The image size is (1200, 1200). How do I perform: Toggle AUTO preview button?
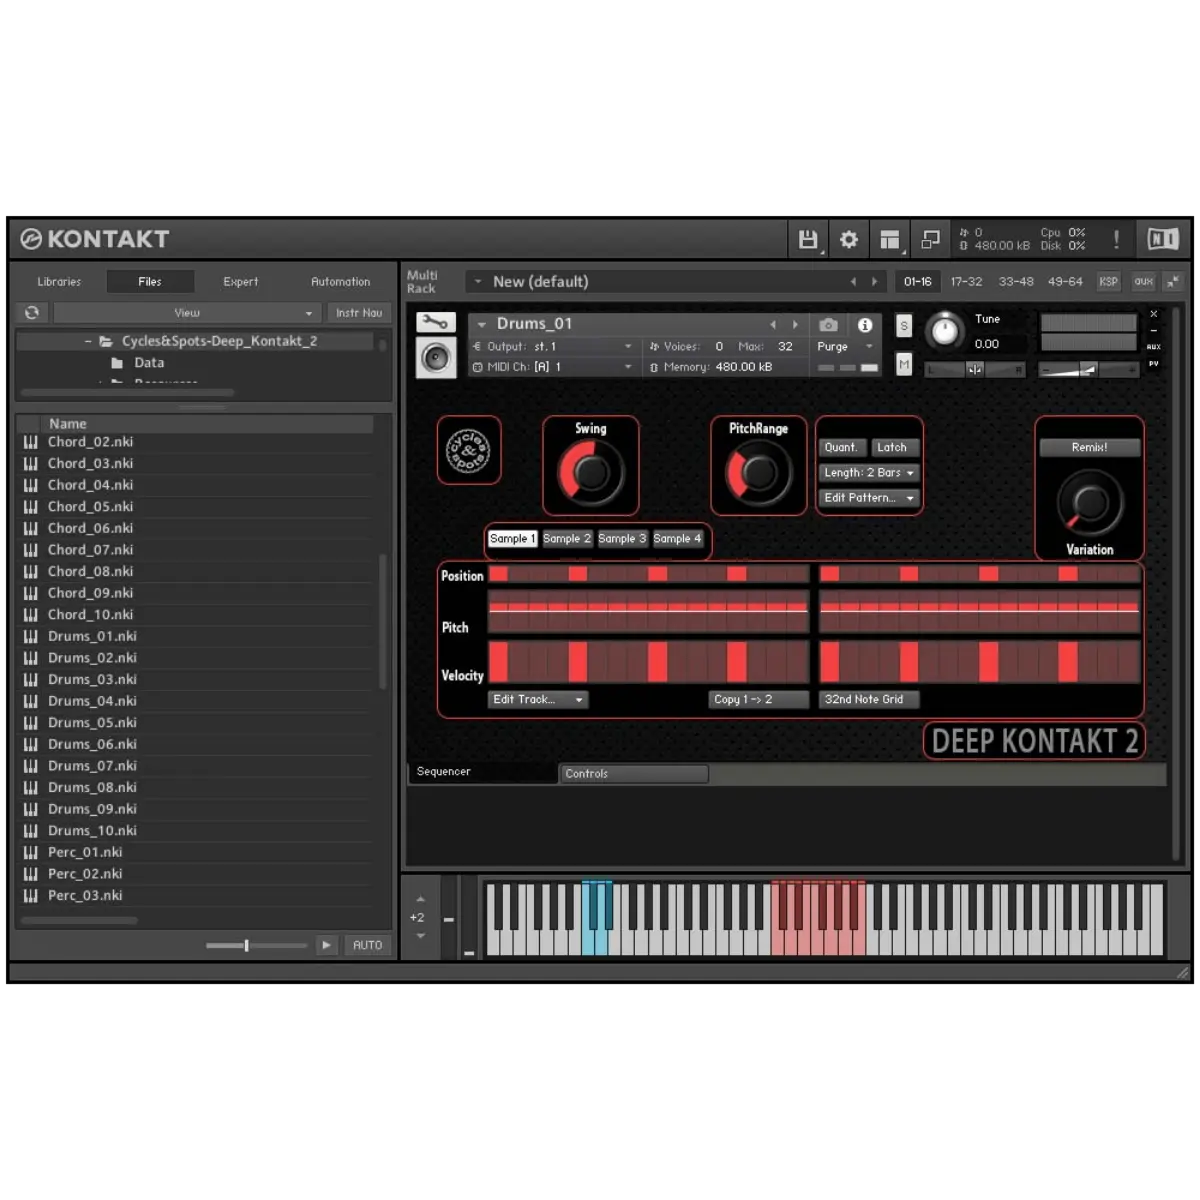[x=367, y=945]
